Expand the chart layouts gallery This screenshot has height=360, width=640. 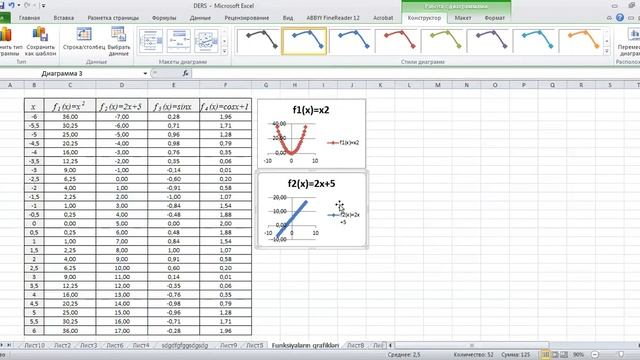coord(224,52)
